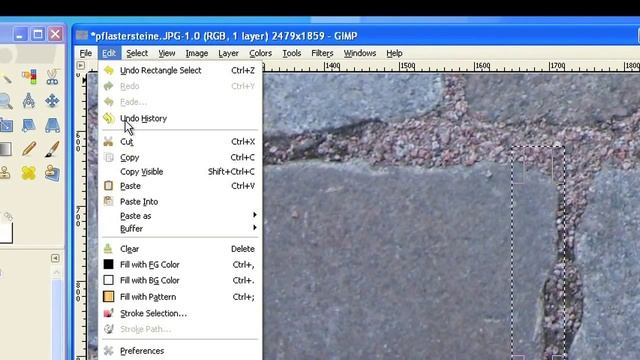Click the greyed-out Redo entry

coord(180,86)
